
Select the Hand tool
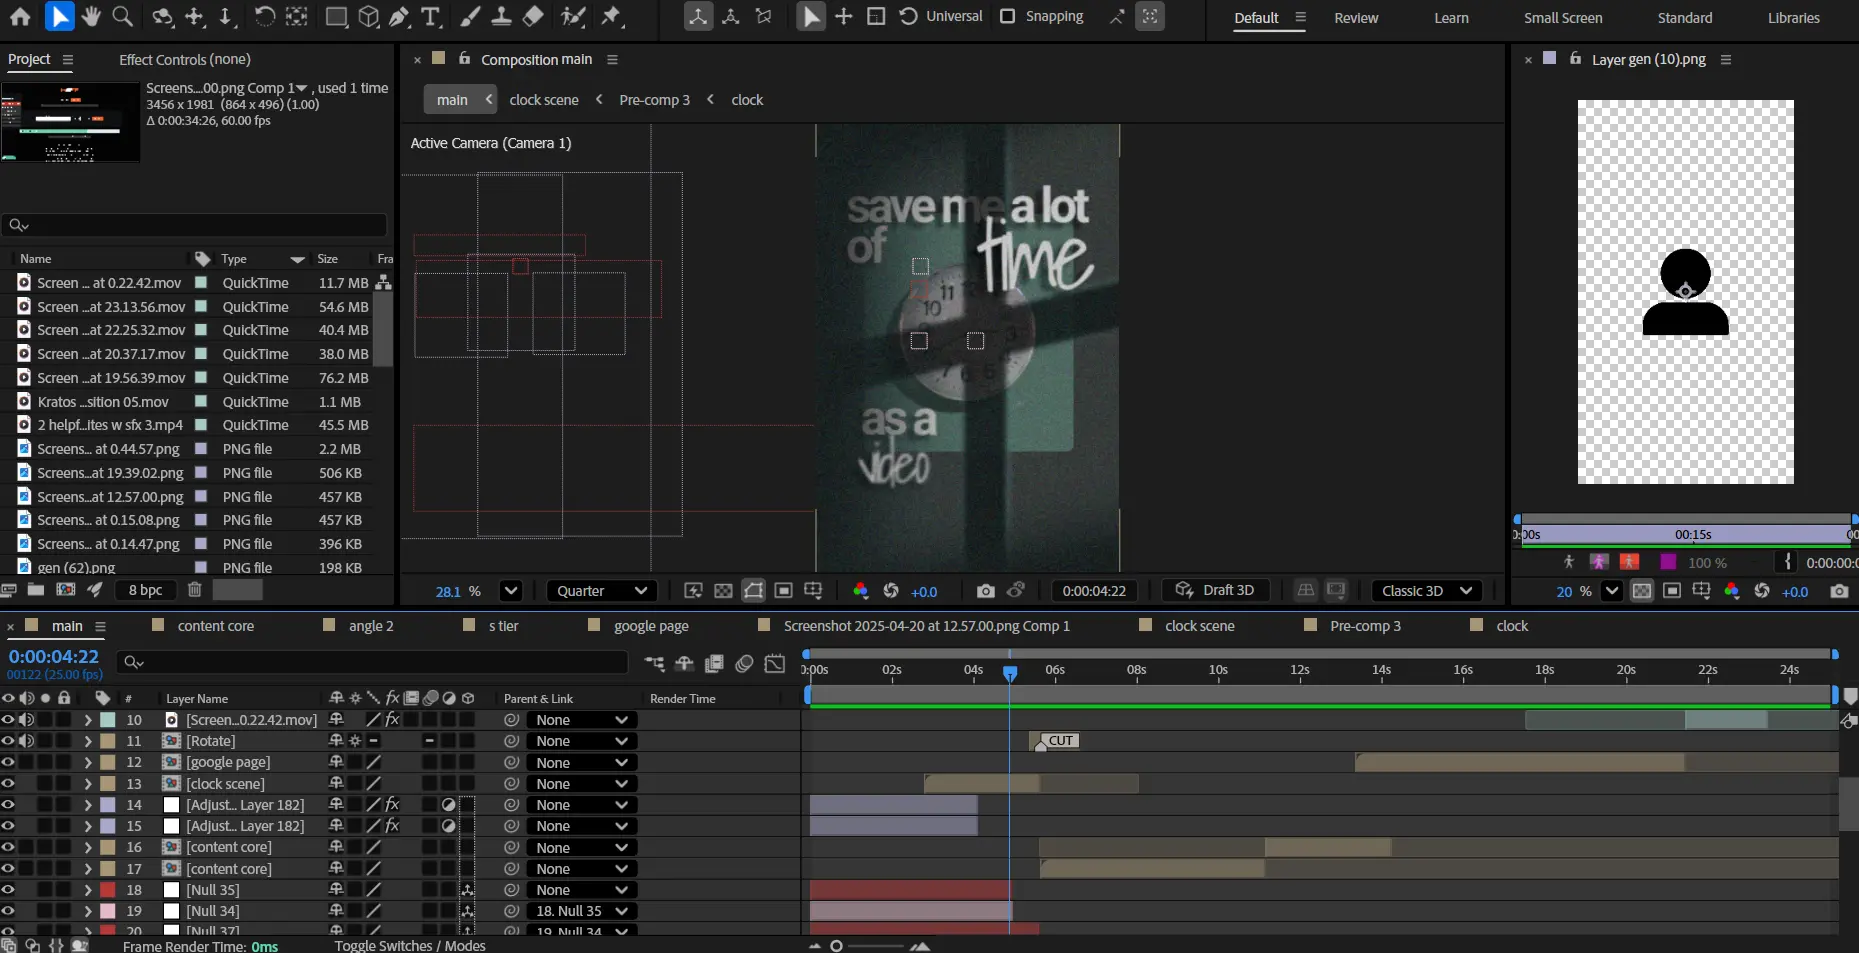click(91, 16)
